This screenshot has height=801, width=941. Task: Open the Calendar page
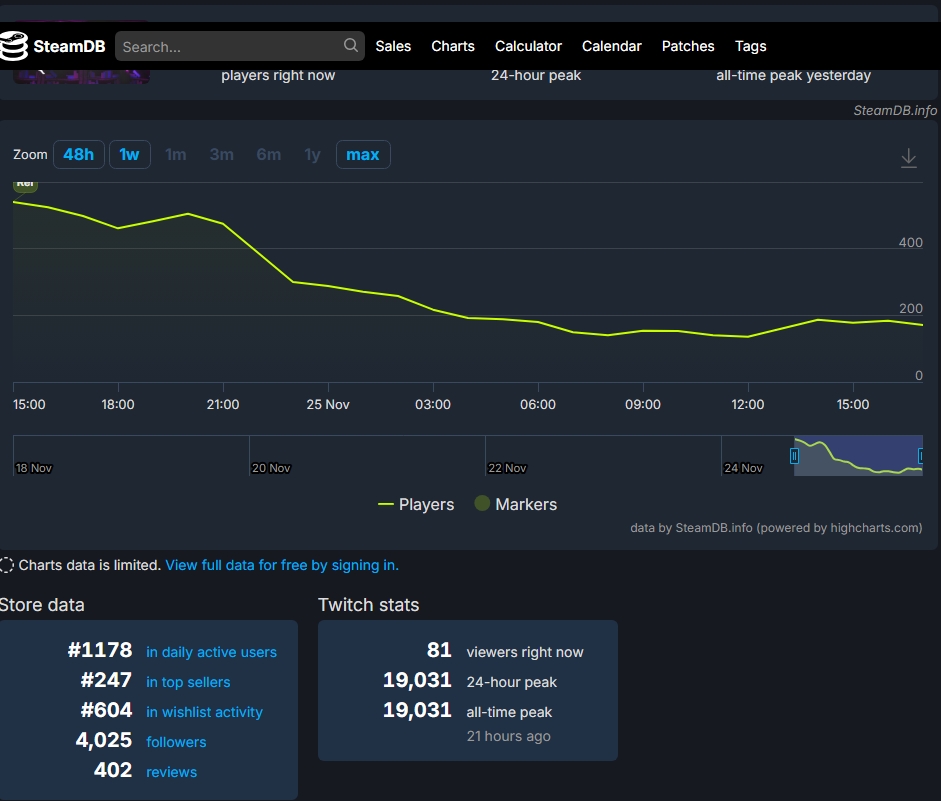click(612, 46)
